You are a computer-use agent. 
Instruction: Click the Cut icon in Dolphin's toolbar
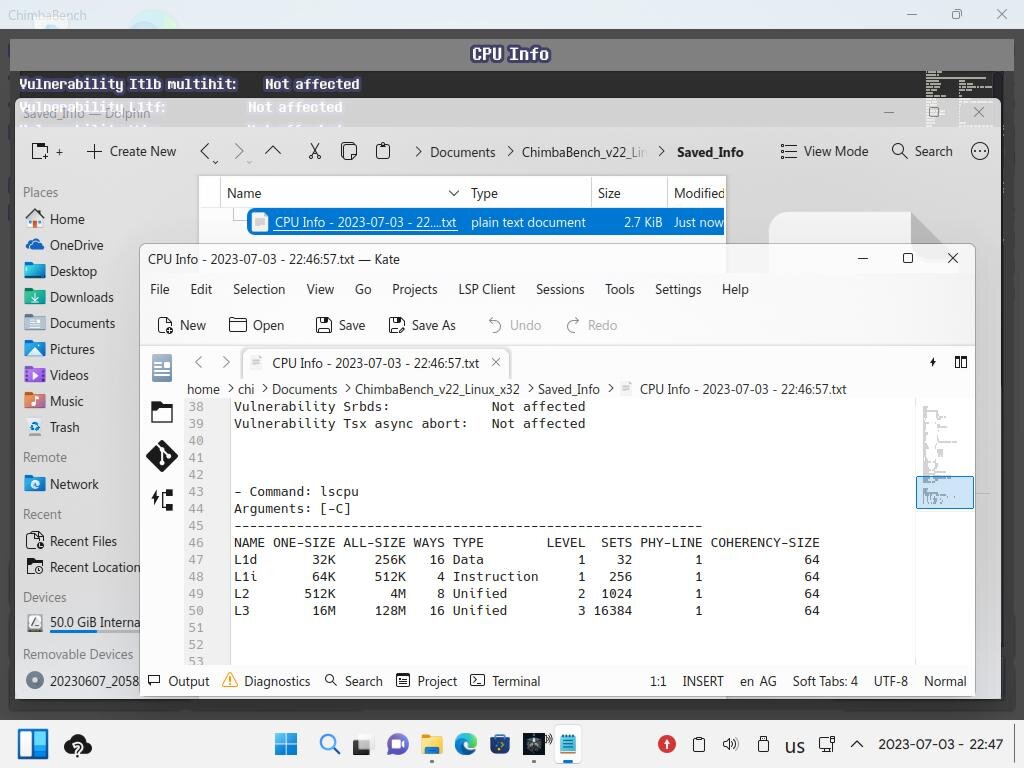(314, 151)
